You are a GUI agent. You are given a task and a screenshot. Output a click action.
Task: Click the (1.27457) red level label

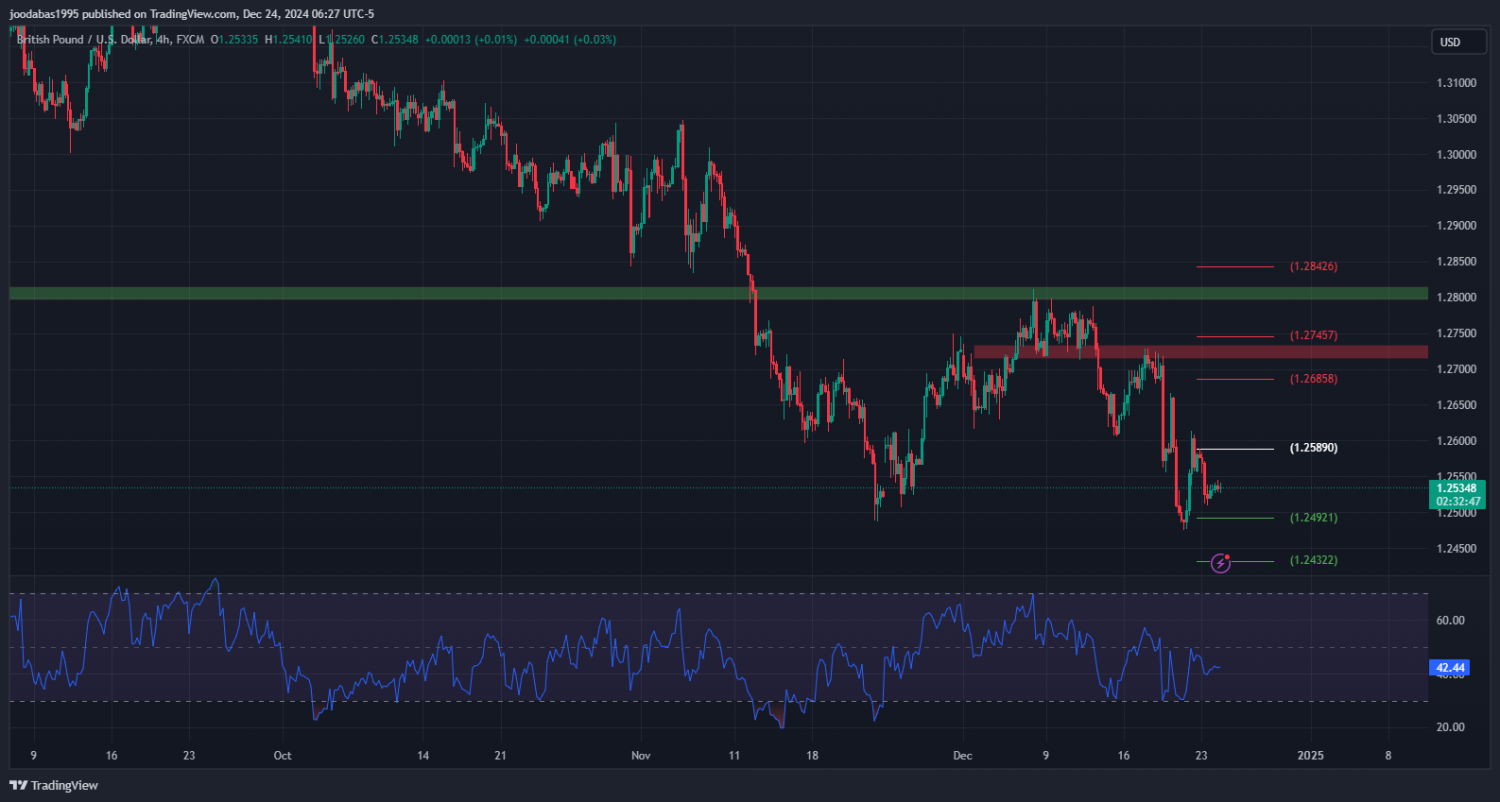1313,335
